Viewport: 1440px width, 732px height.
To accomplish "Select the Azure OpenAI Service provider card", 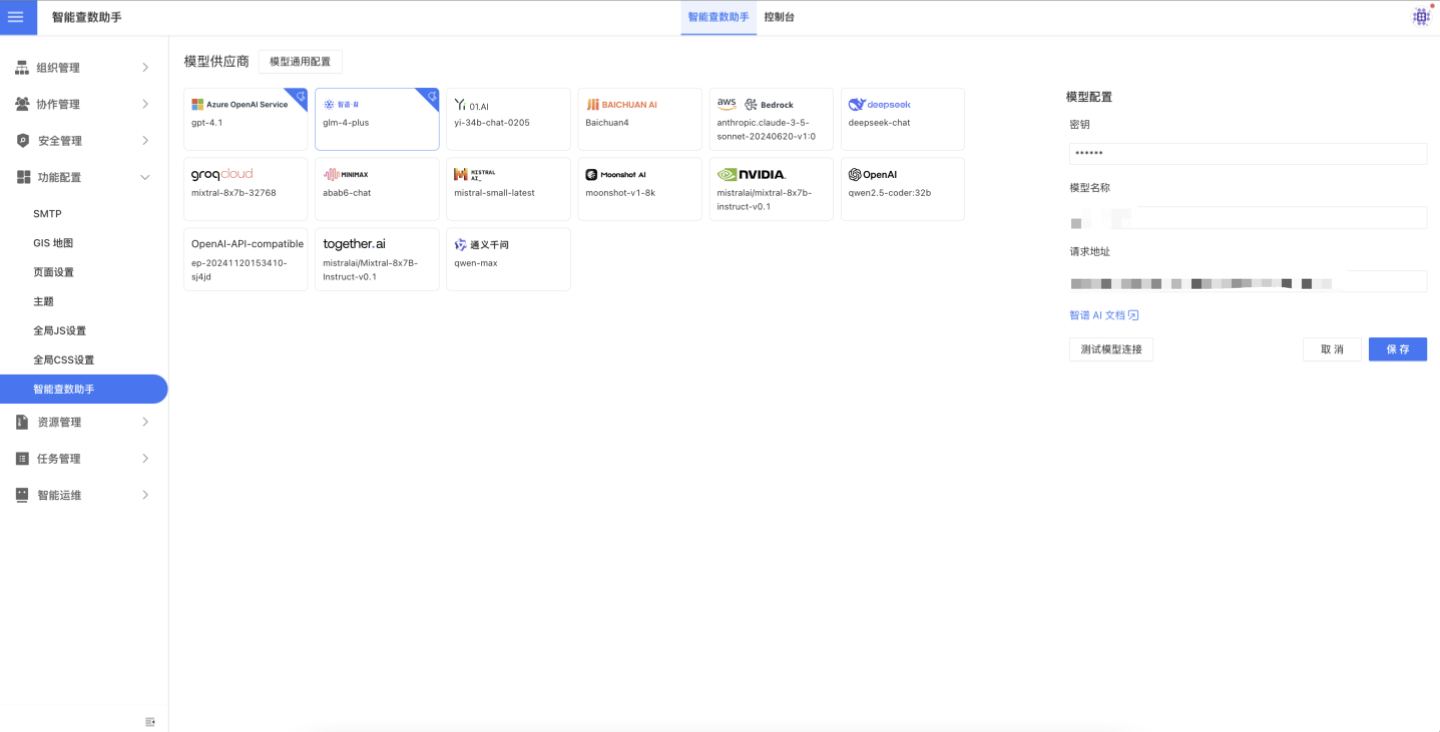I will point(246,119).
